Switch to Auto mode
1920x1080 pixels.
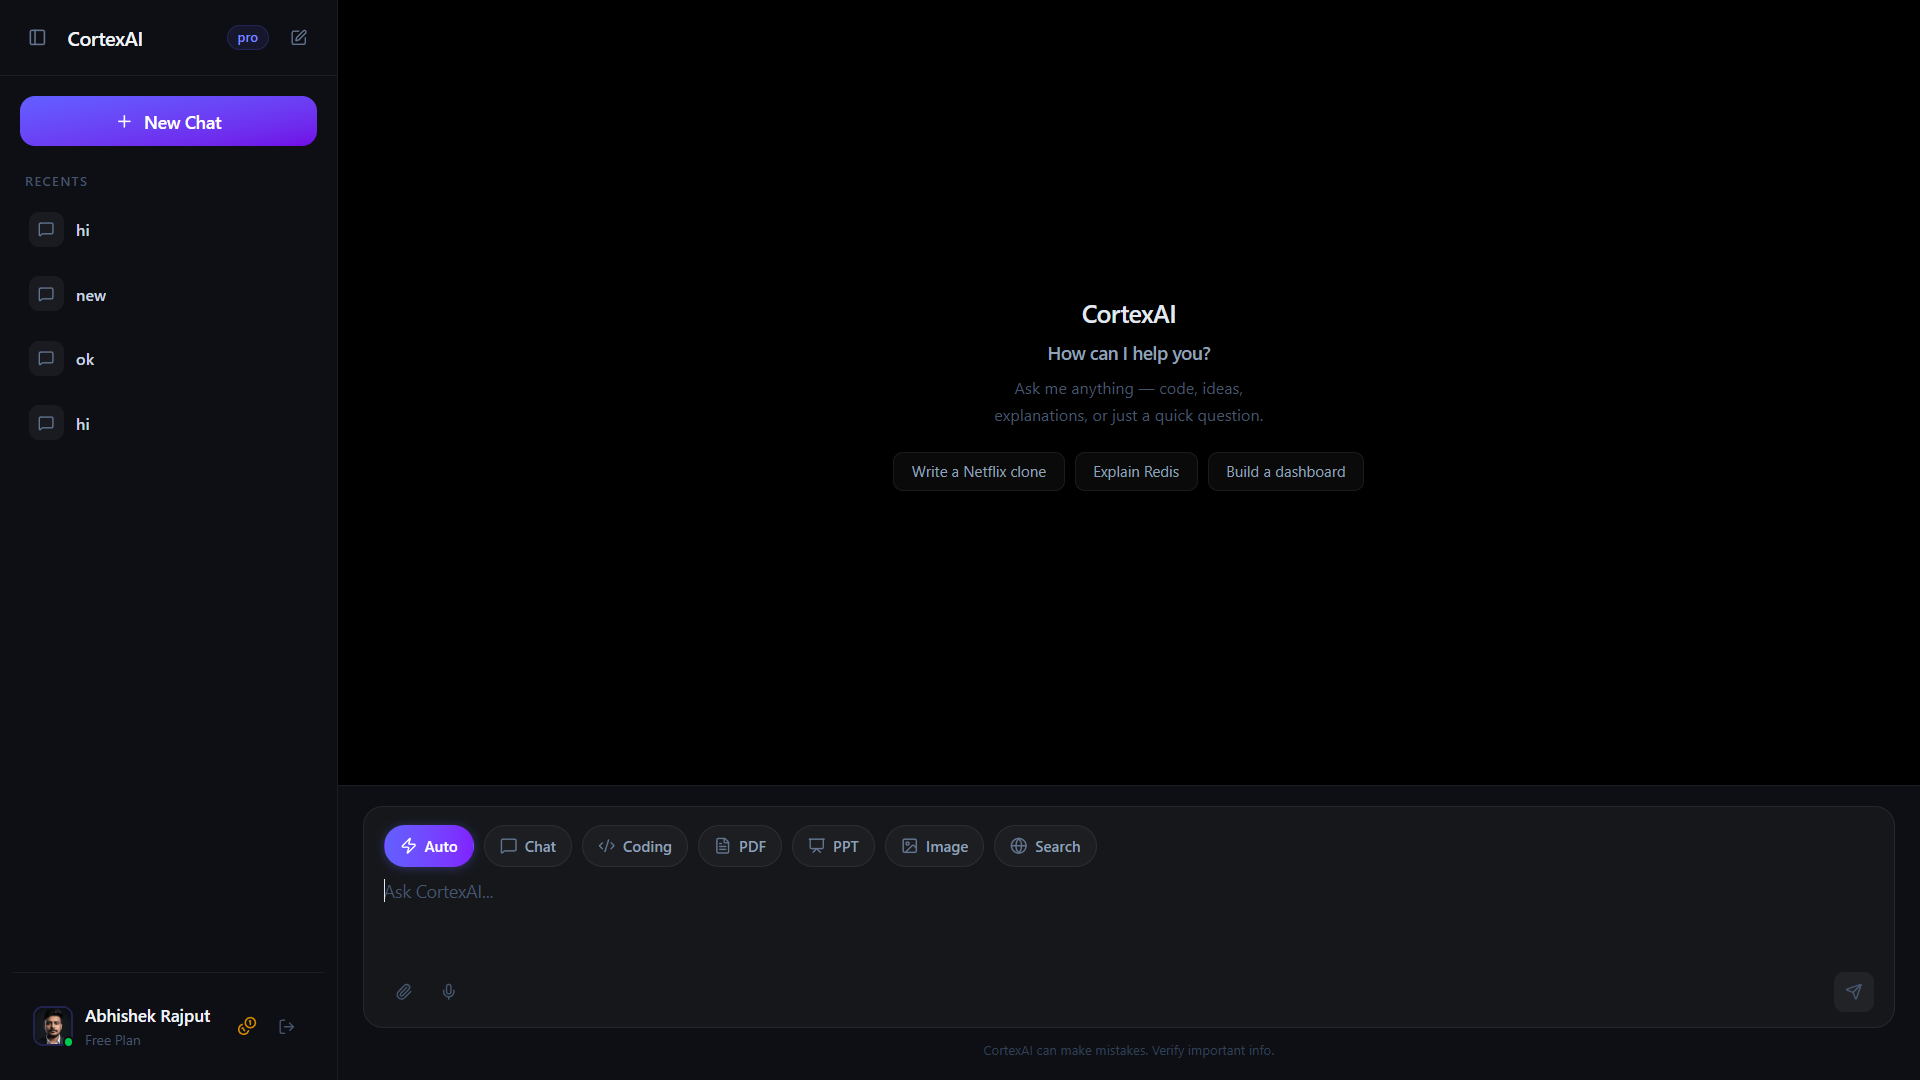pyautogui.click(x=428, y=846)
